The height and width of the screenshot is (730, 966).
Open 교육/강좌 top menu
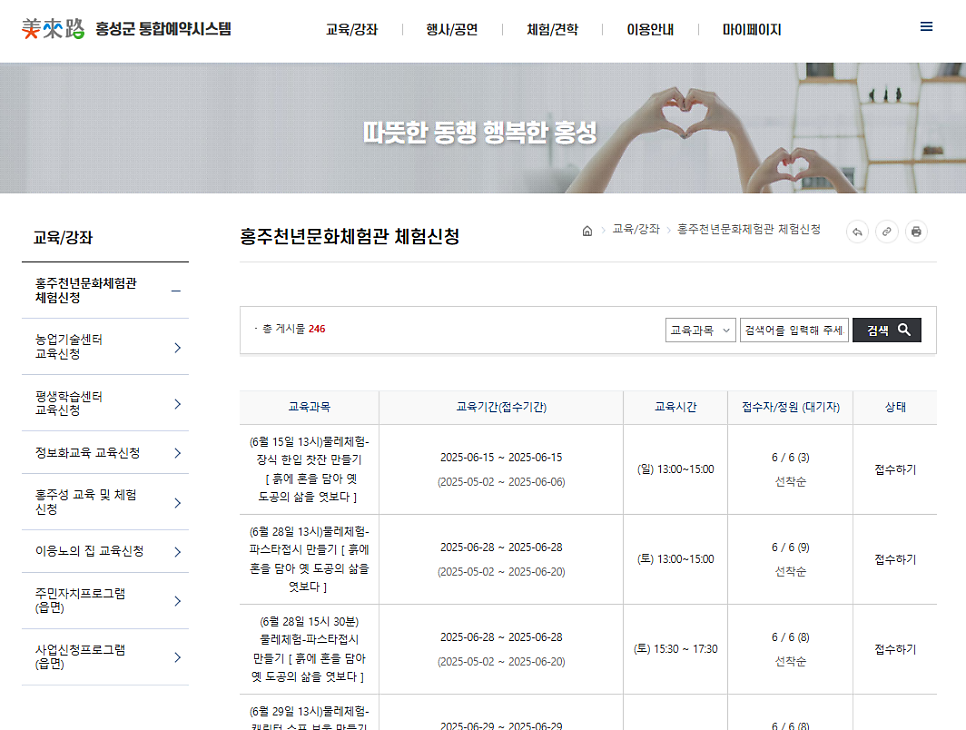coord(352,30)
